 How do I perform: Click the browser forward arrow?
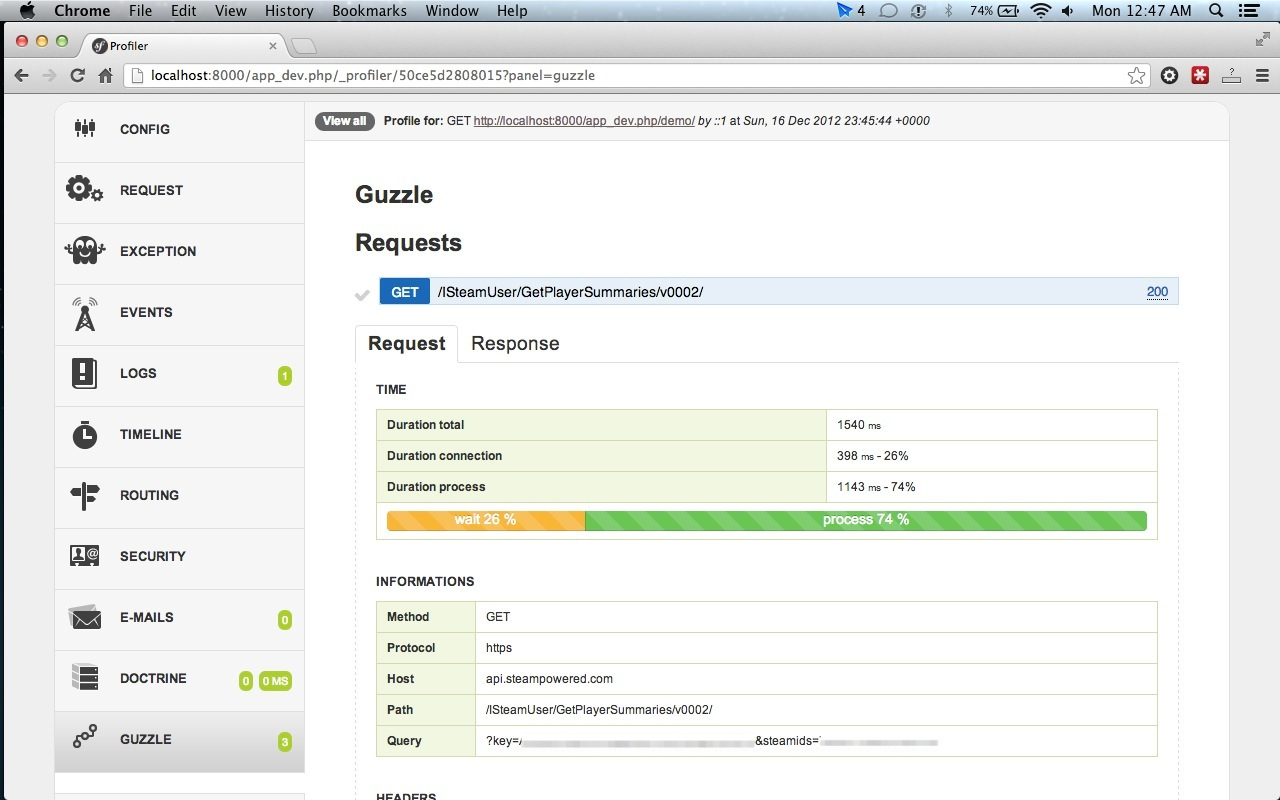tap(49, 75)
